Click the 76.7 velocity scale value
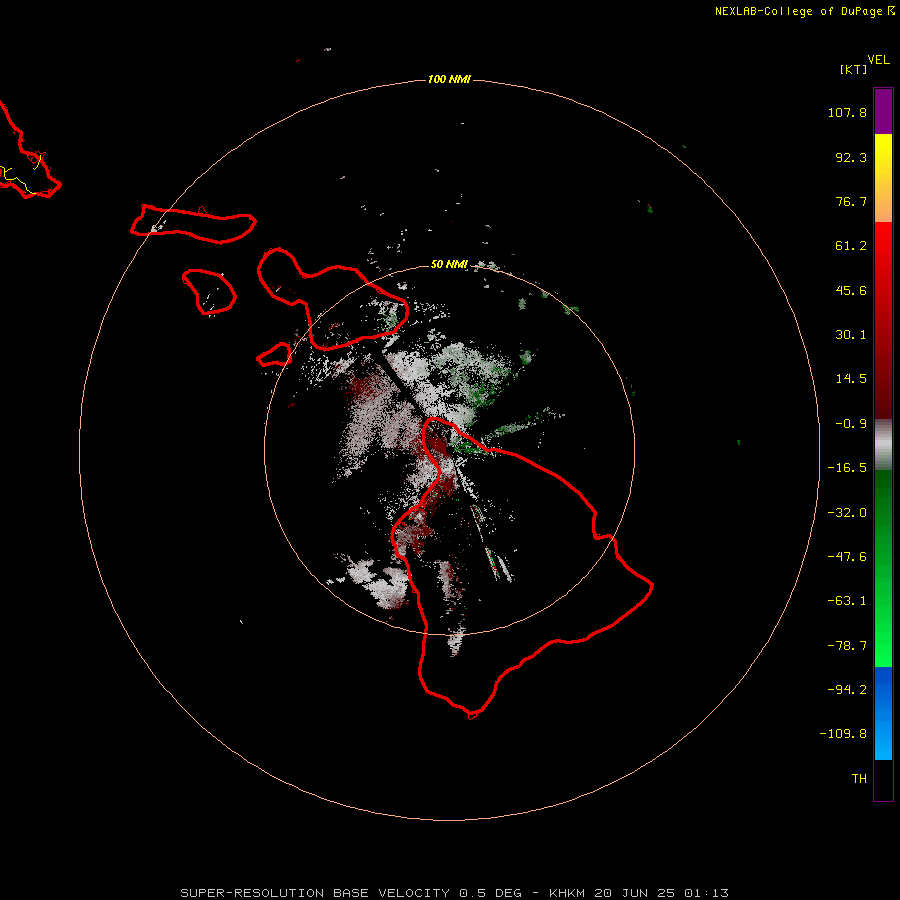The height and width of the screenshot is (900, 900). pos(851,201)
